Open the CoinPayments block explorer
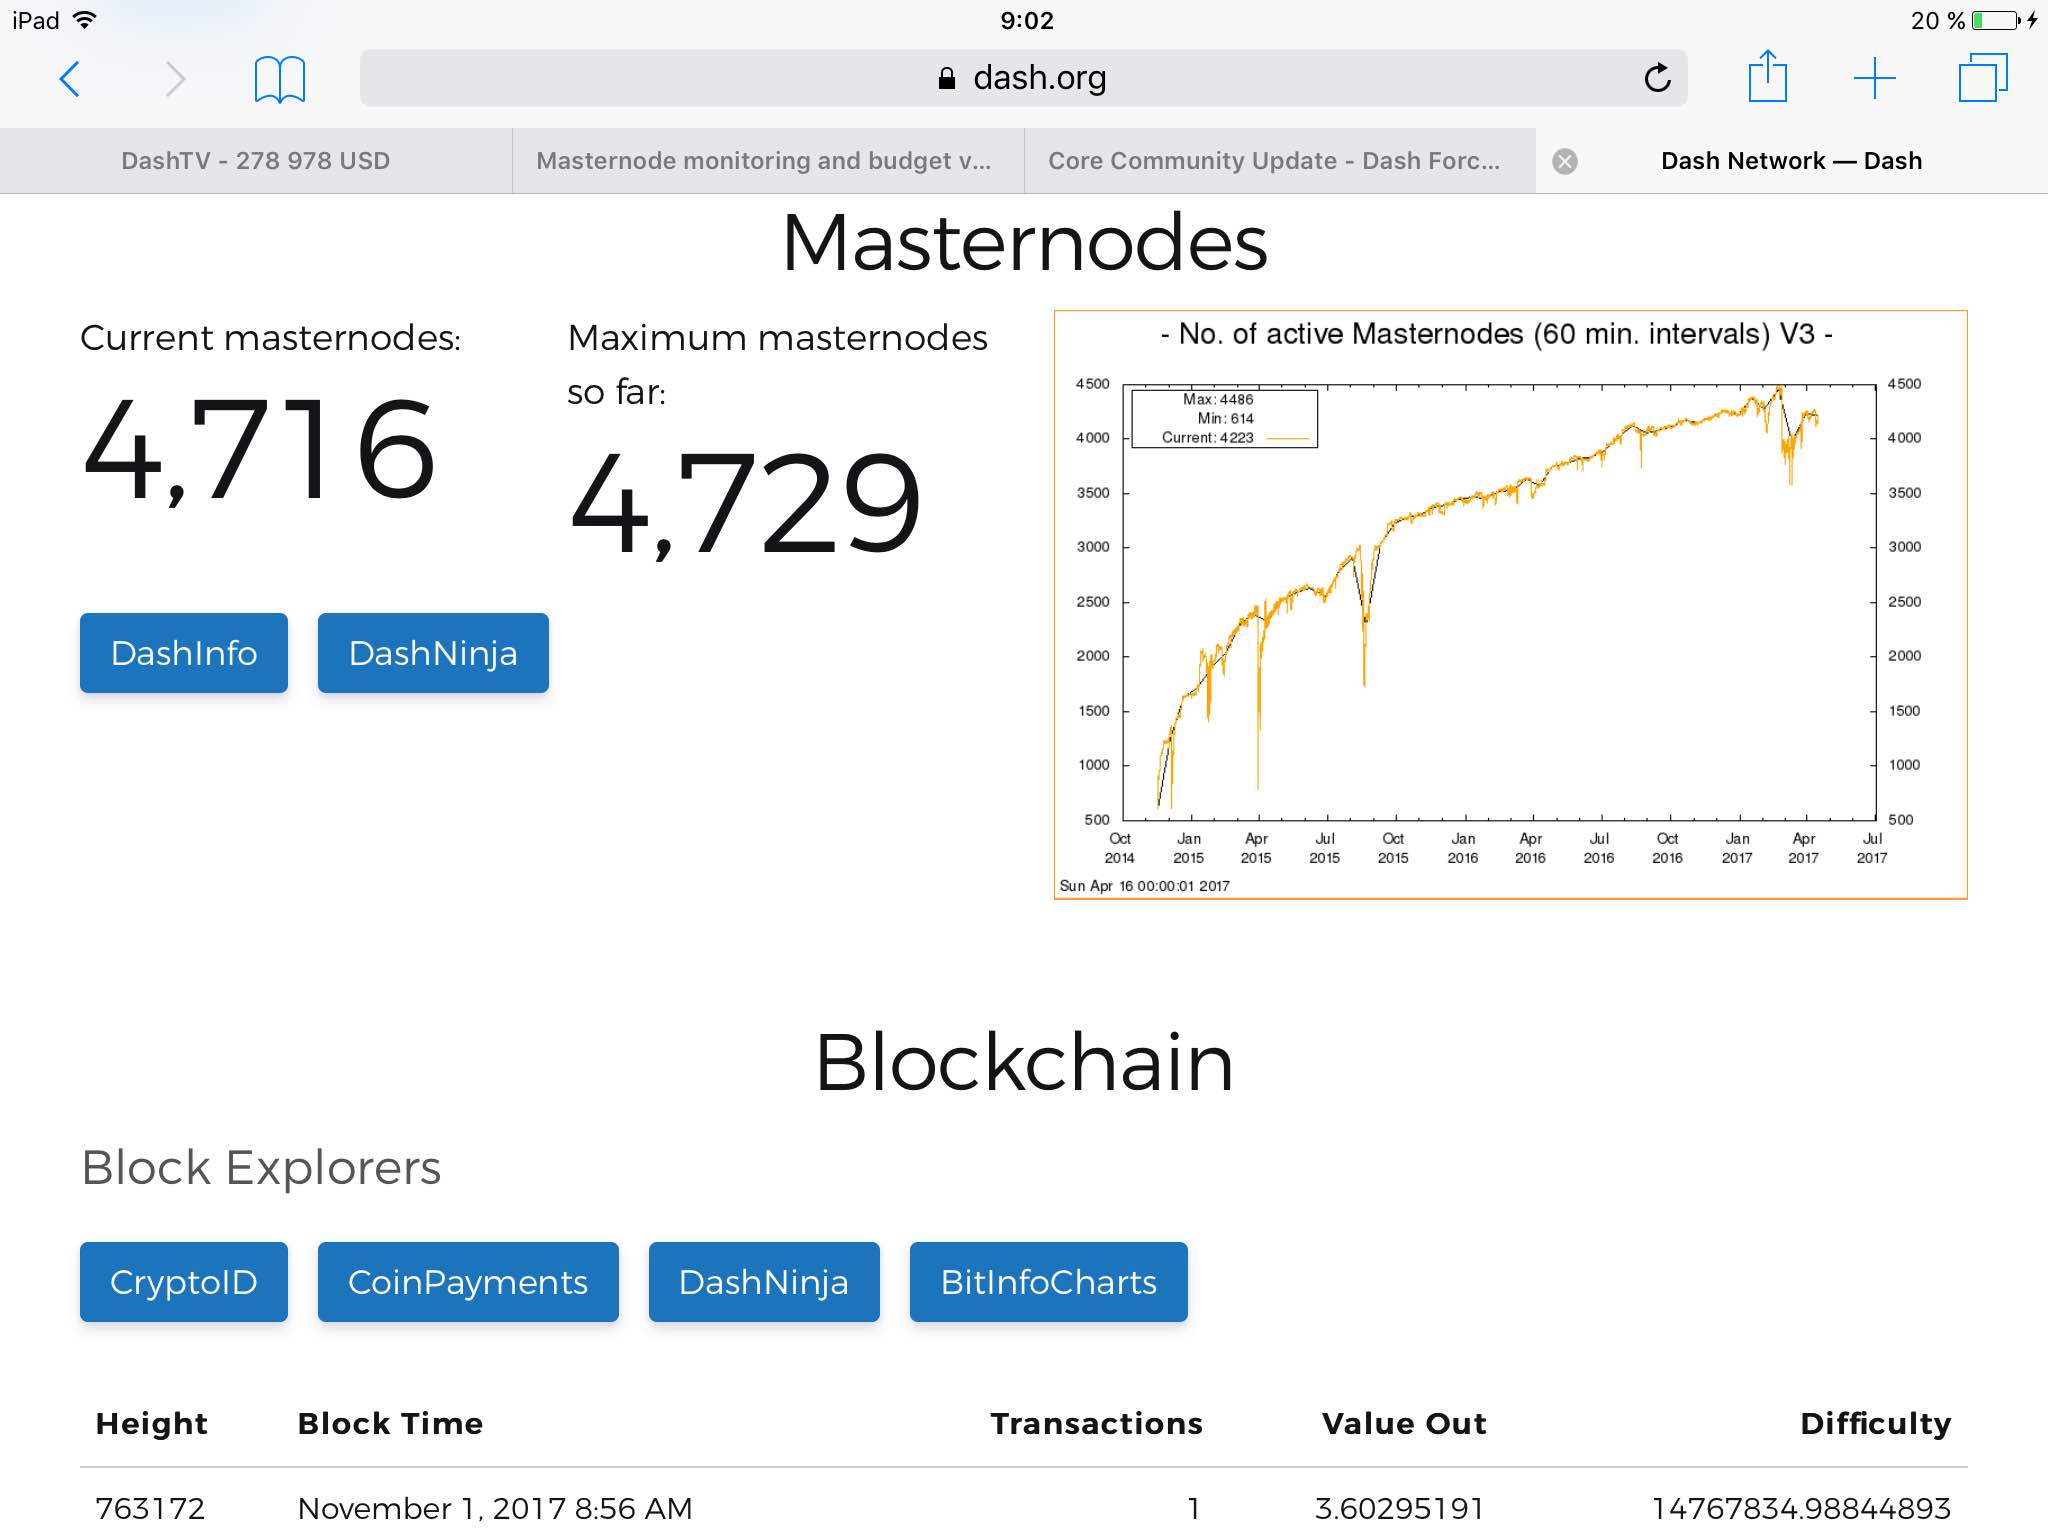Screen dimensions: 2048x1536 [x=468, y=1282]
